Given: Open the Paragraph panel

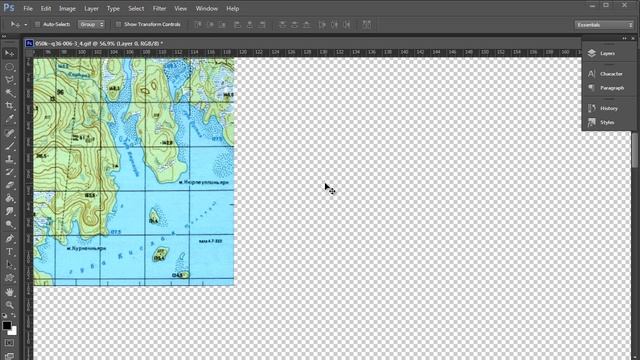Looking at the screenshot, I should [607, 88].
